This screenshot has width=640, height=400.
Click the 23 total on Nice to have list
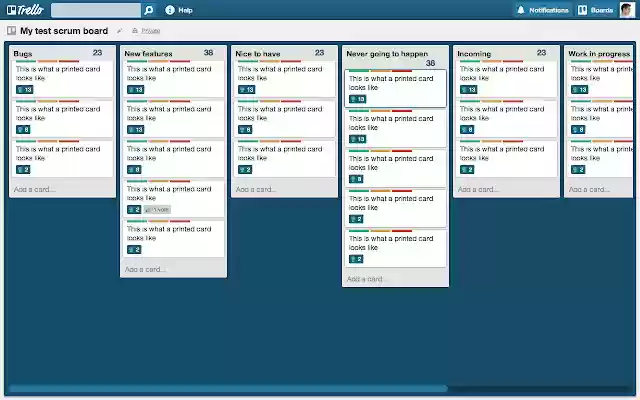tap(319, 53)
